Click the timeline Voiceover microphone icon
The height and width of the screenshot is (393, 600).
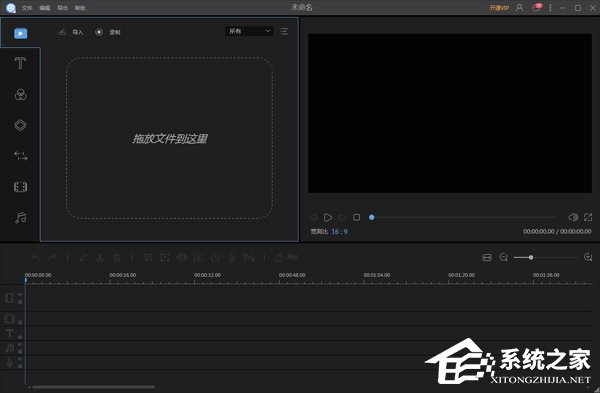click(x=232, y=258)
